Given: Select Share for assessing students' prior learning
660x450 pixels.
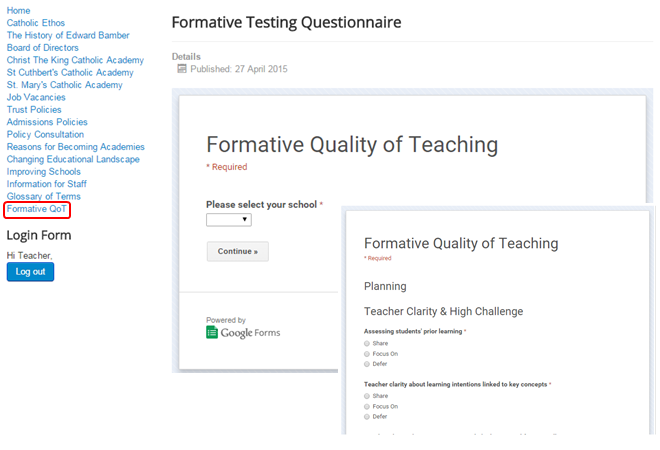Looking at the screenshot, I should tap(367, 343).
